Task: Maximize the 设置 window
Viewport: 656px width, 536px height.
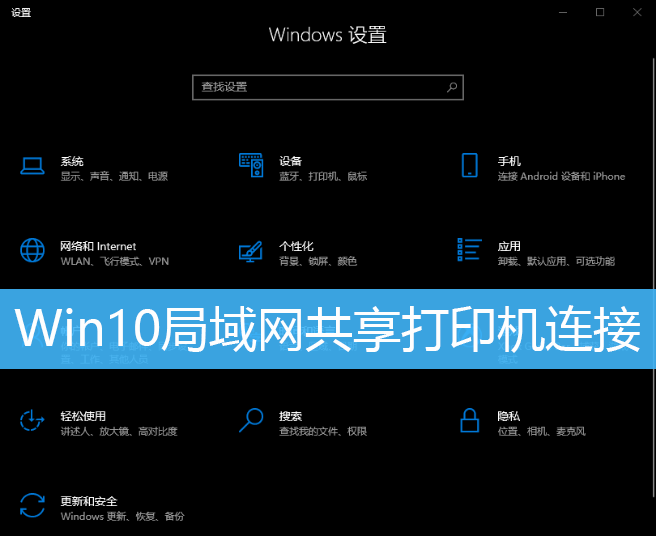Action: pos(600,12)
